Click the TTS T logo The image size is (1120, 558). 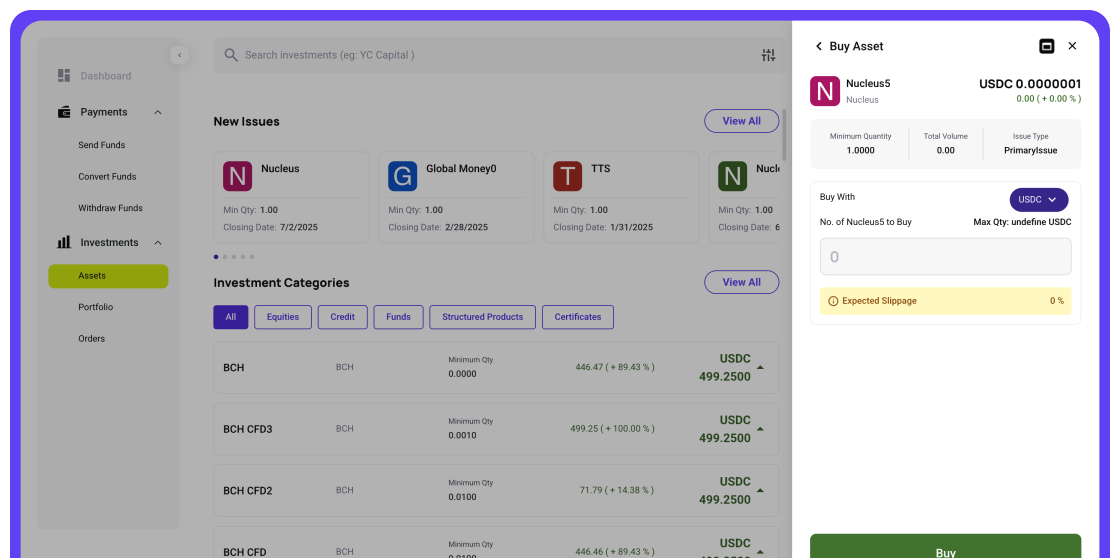(567, 176)
